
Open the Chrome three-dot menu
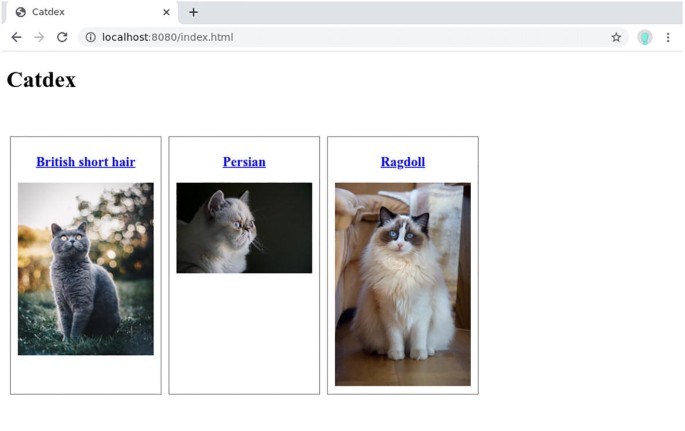[668, 37]
